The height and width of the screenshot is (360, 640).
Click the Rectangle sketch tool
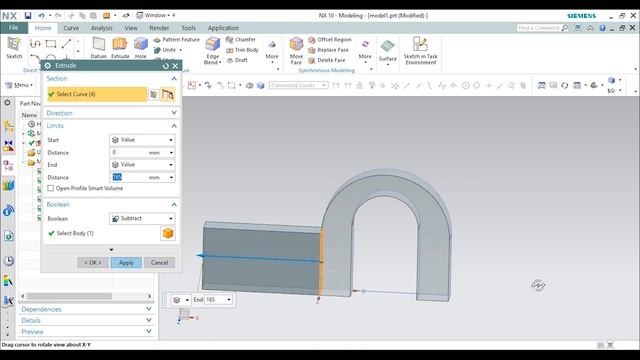pos(51,43)
